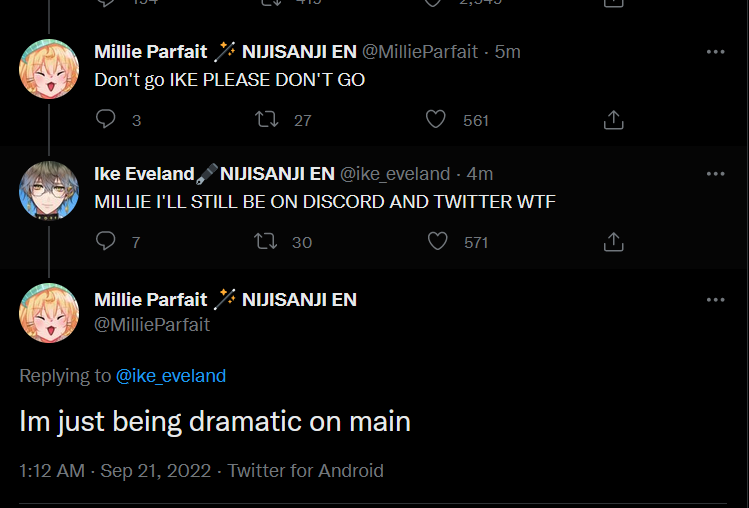Like Ike Eveland's Discord tweet

coord(435,242)
